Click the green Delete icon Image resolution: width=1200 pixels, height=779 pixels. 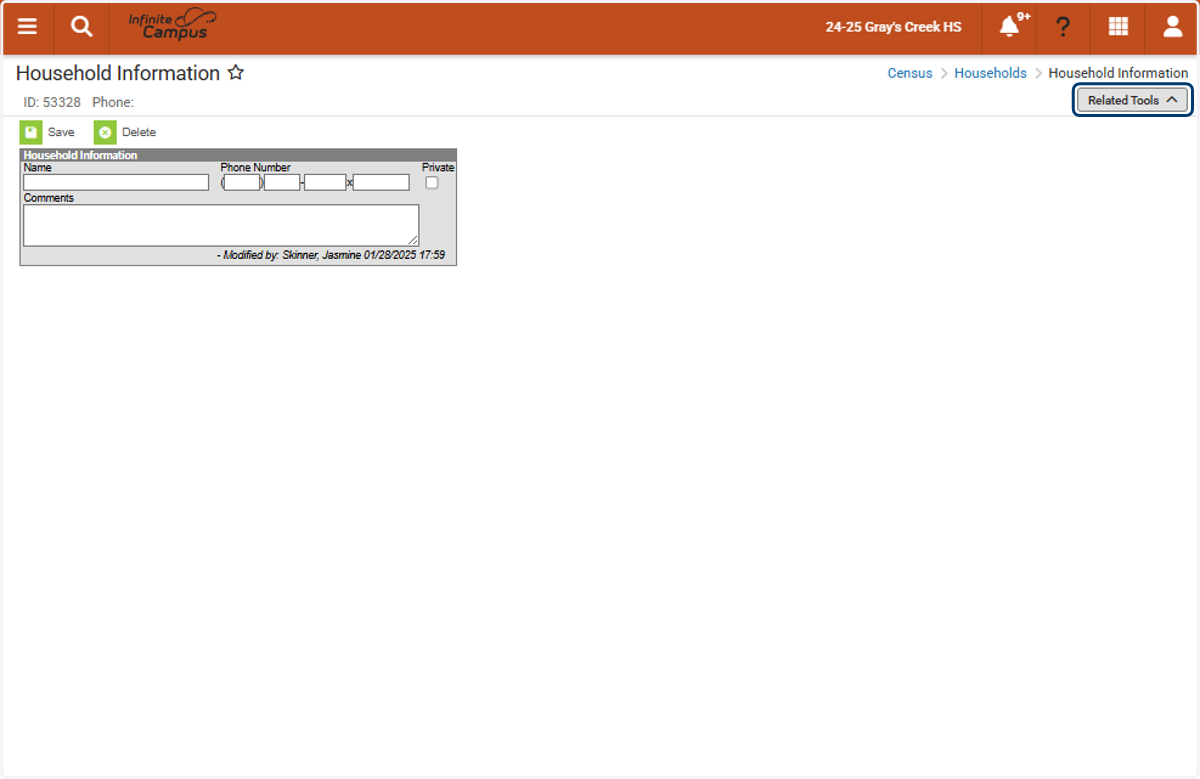tap(105, 132)
